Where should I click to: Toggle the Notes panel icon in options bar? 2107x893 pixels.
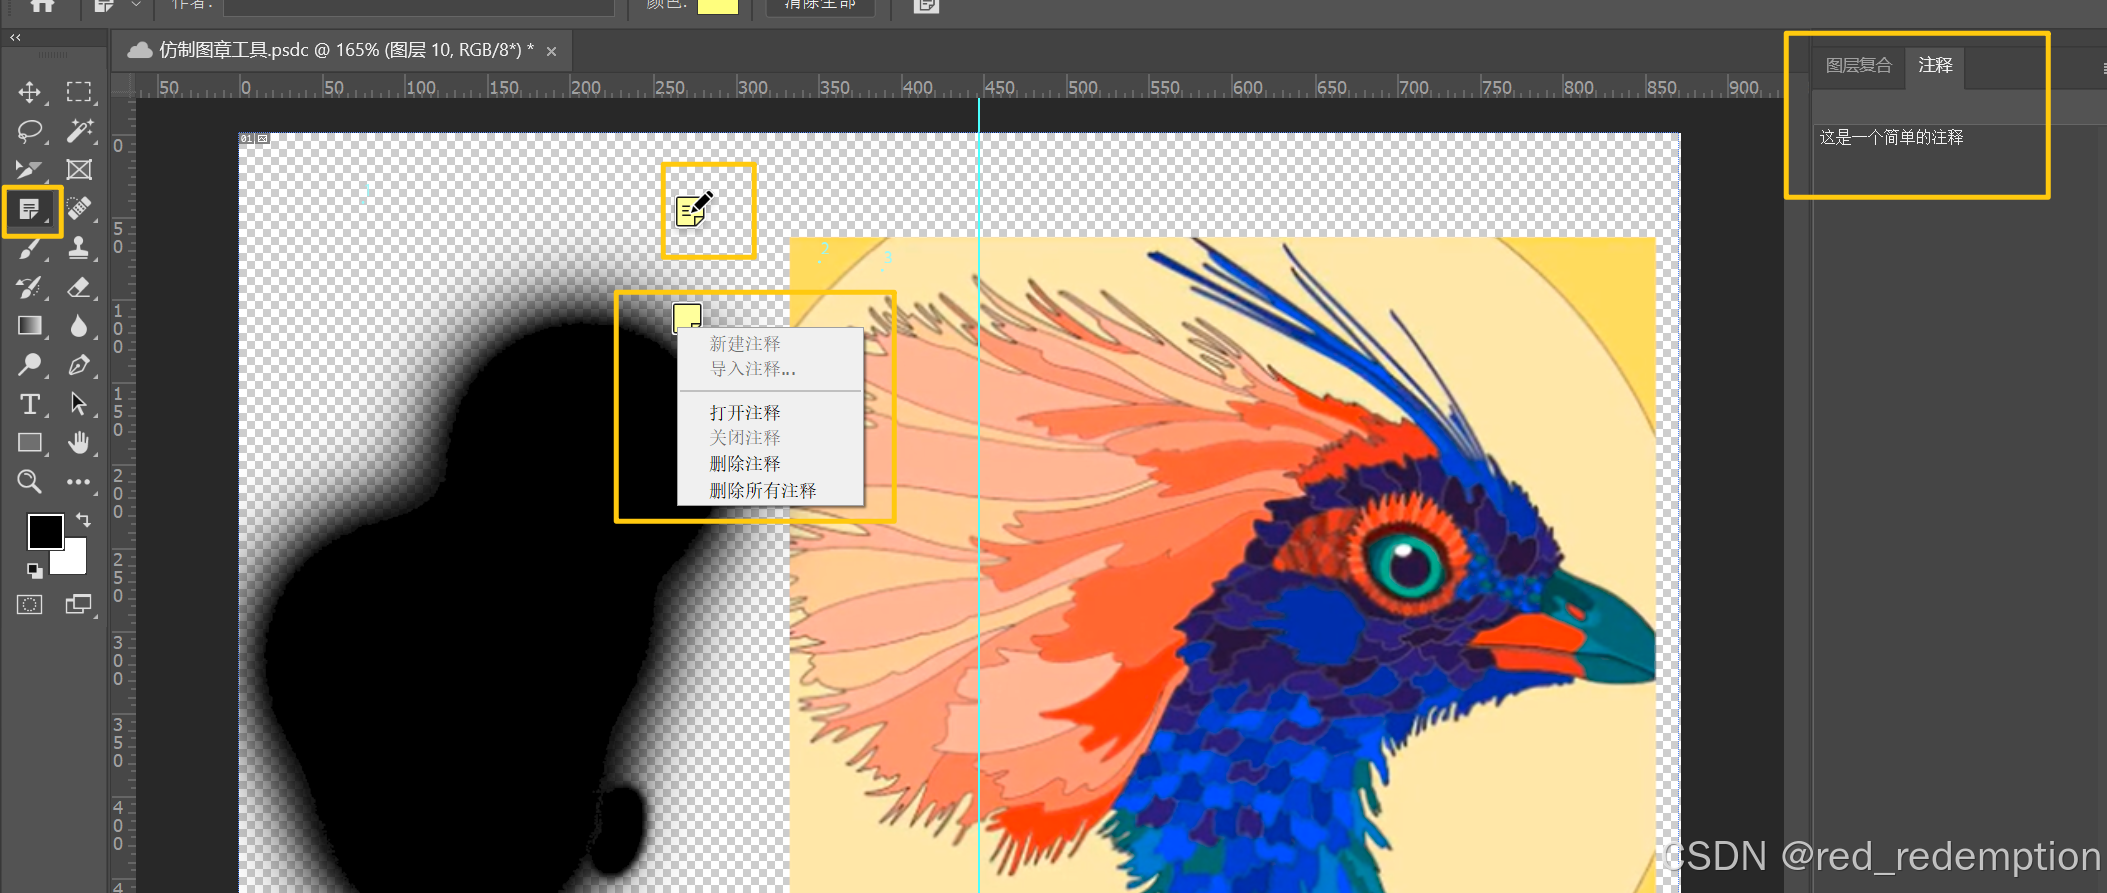pos(926,6)
